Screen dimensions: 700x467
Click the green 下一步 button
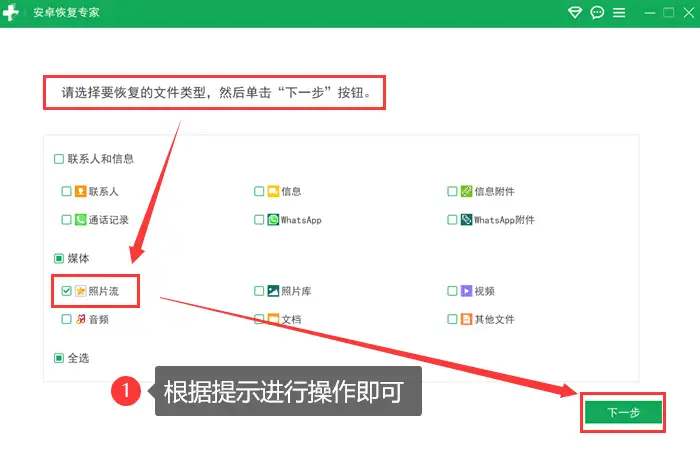click(x=623, y=412)
